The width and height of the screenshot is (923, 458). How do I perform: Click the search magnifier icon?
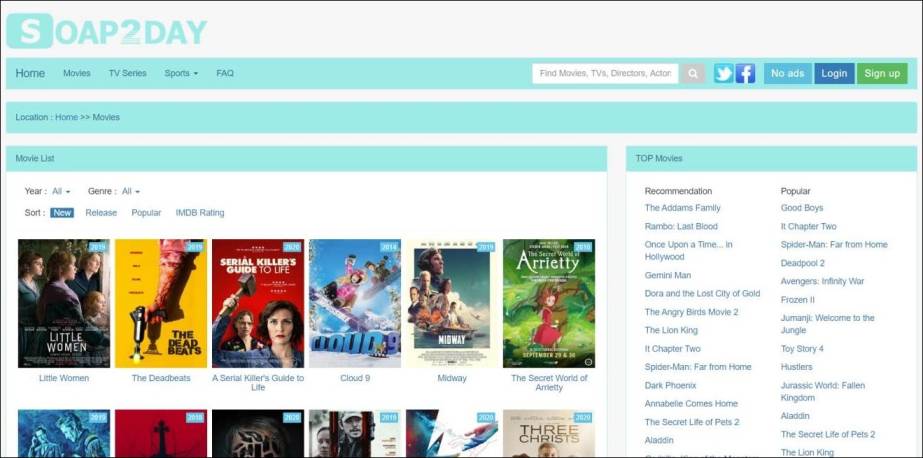pos(693,73)
